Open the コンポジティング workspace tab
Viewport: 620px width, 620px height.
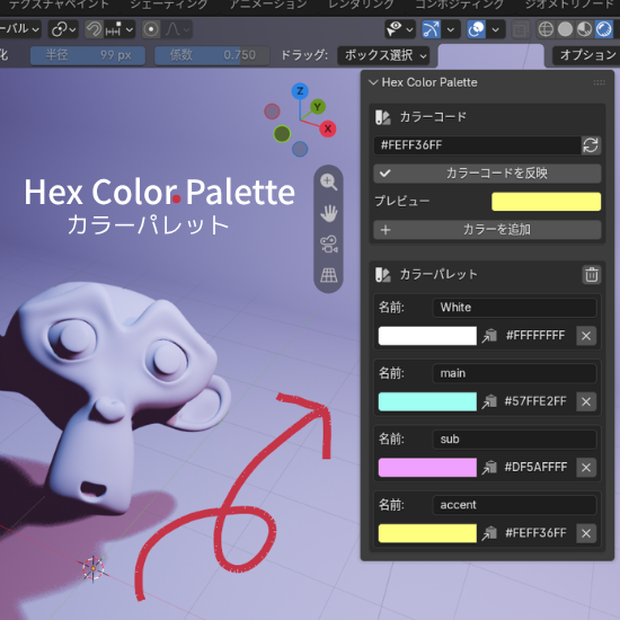459,4
